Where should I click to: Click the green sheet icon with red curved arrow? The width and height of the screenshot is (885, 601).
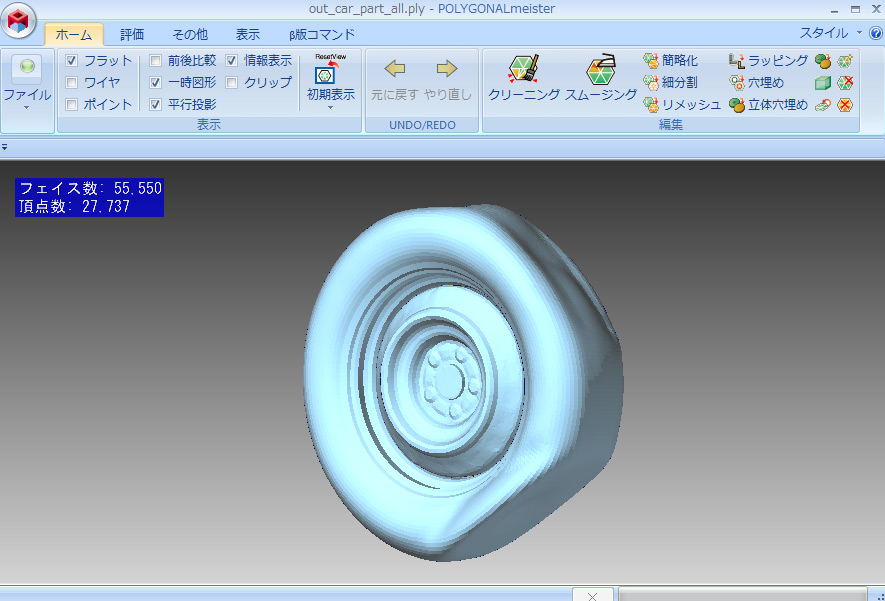point(823,105)
